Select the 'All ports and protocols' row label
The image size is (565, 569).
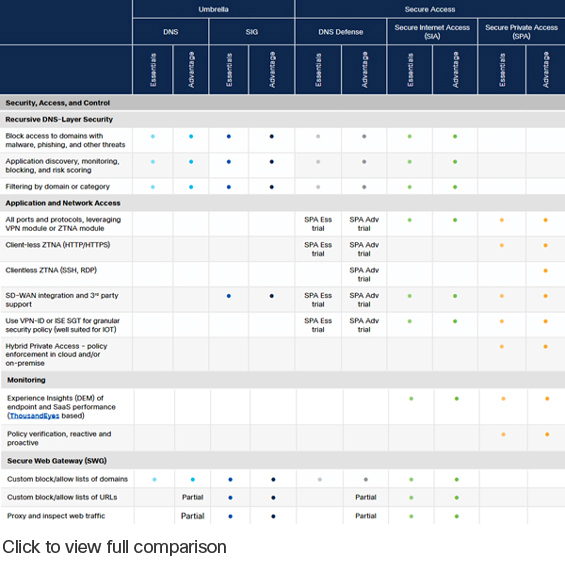pyautogui.click(x=63, y=224)
